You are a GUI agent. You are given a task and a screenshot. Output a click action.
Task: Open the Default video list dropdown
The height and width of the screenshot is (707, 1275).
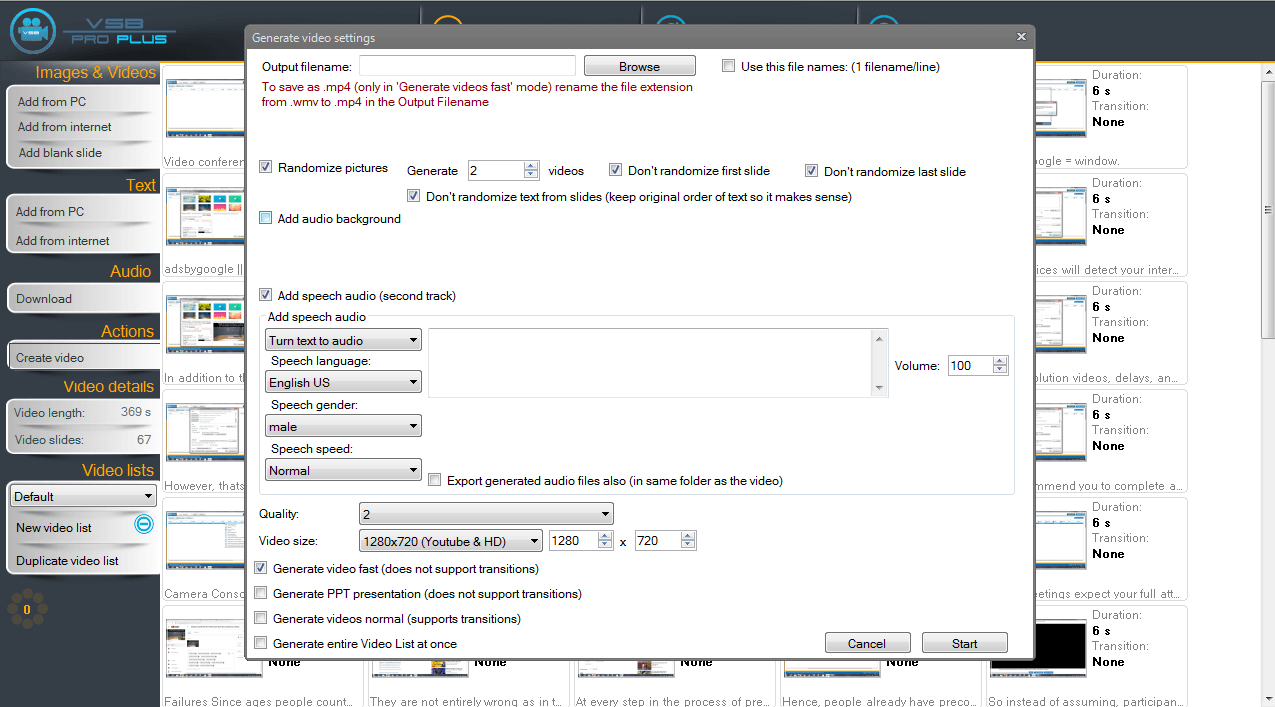84,496
